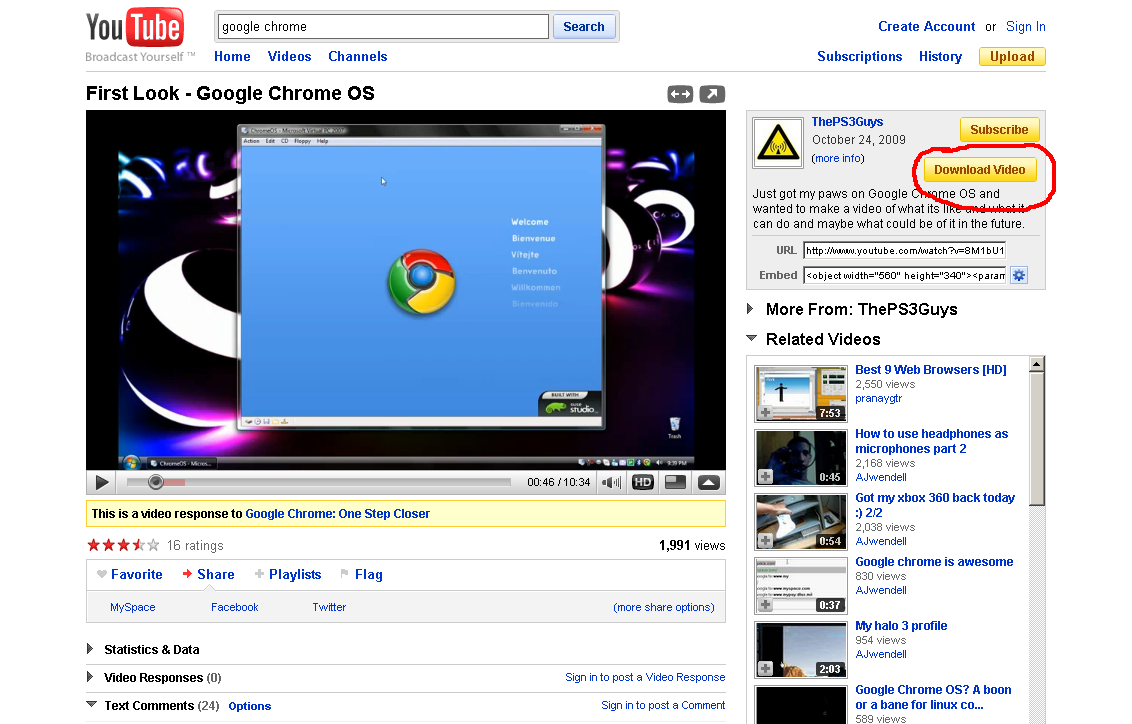Flag this video

point(361,575)
